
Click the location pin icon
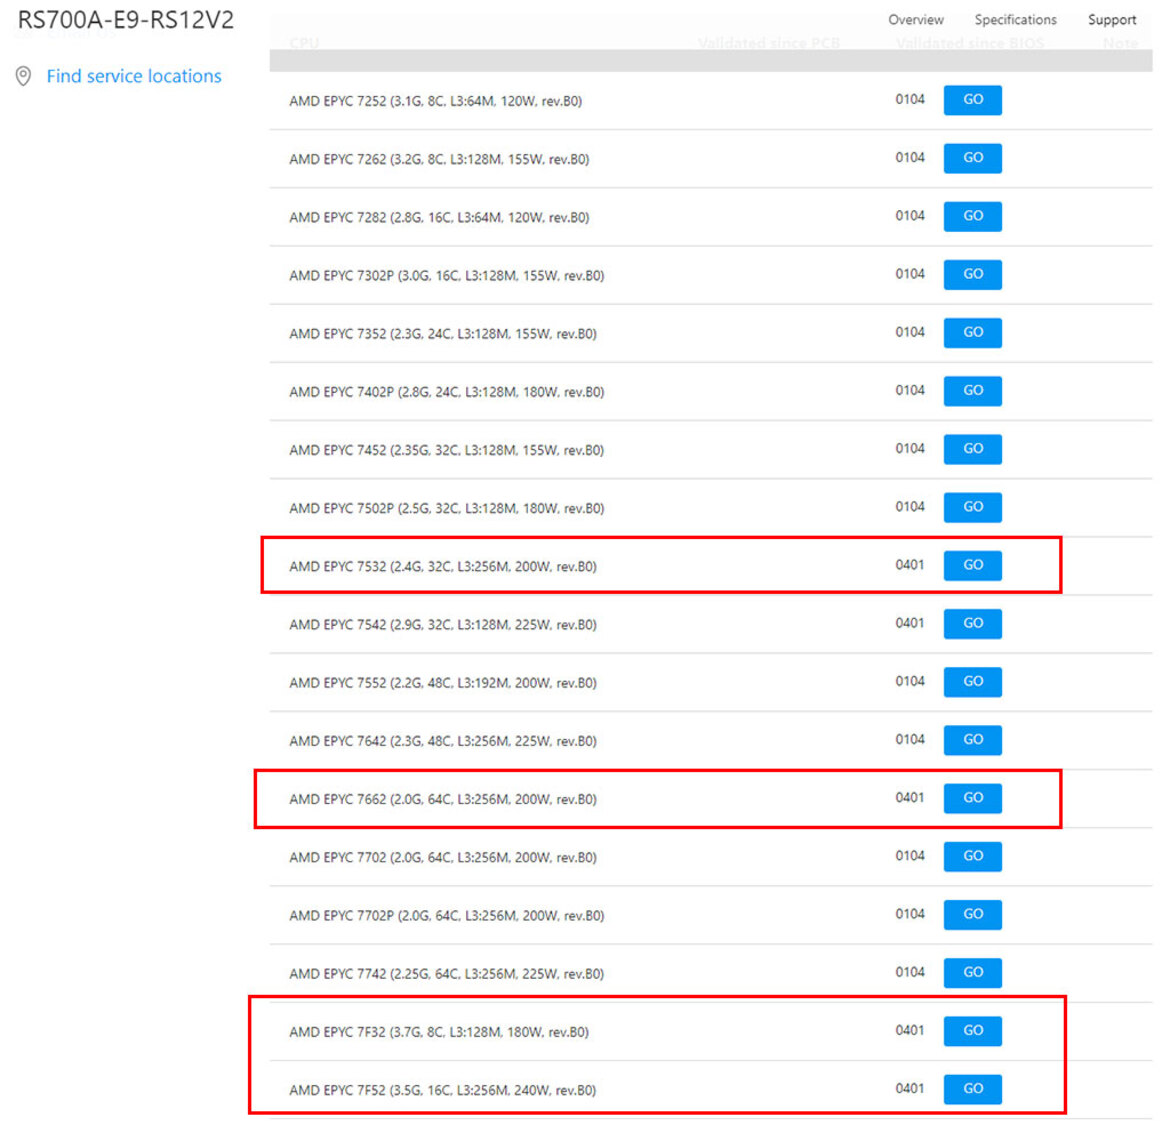[23, 76]
